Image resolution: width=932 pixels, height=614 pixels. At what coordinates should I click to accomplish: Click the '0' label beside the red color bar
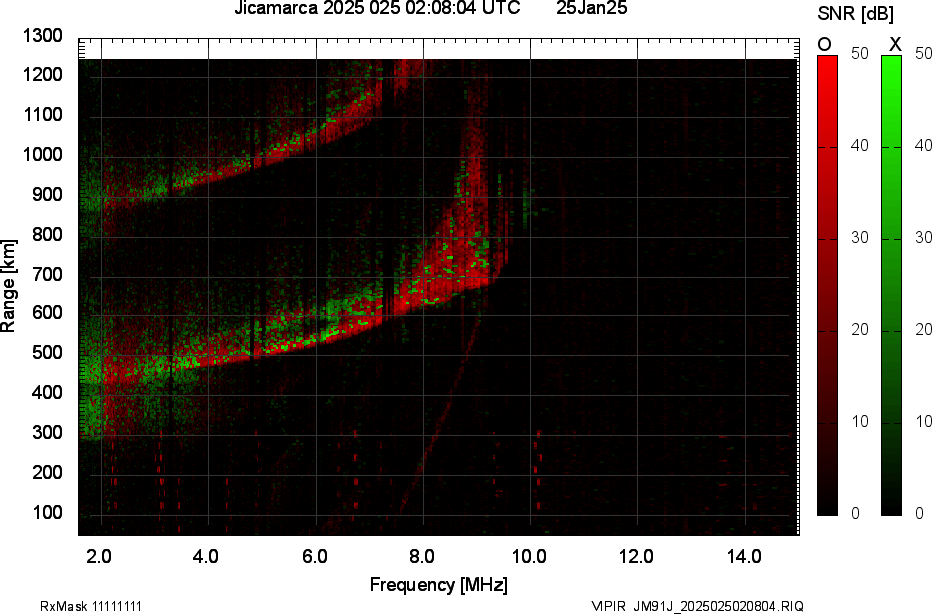click(x=855, y=513)
